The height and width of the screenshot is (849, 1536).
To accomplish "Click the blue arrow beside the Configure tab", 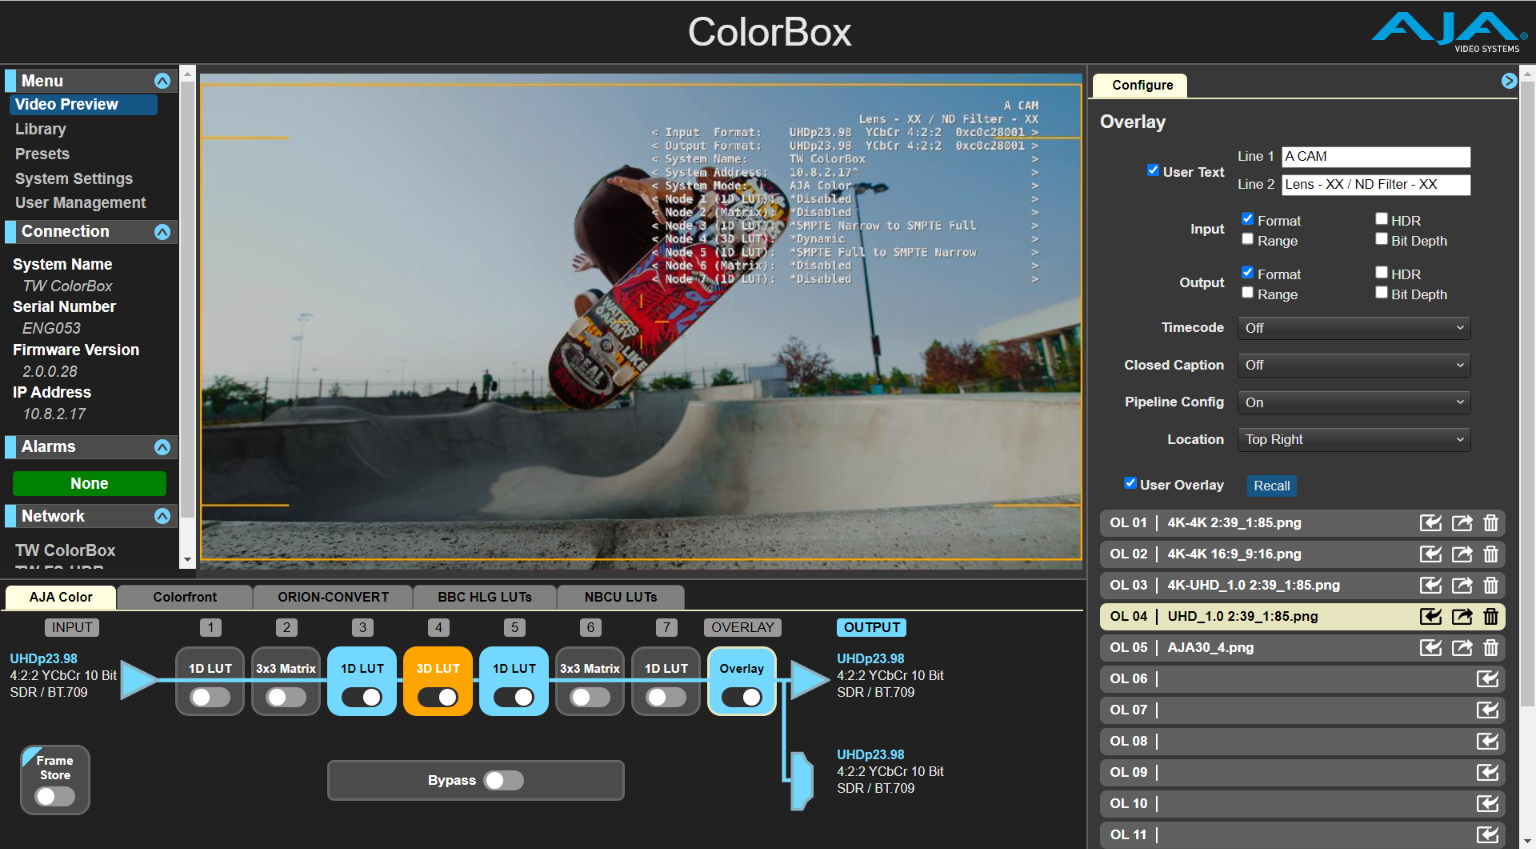I will click(1509, 81).
